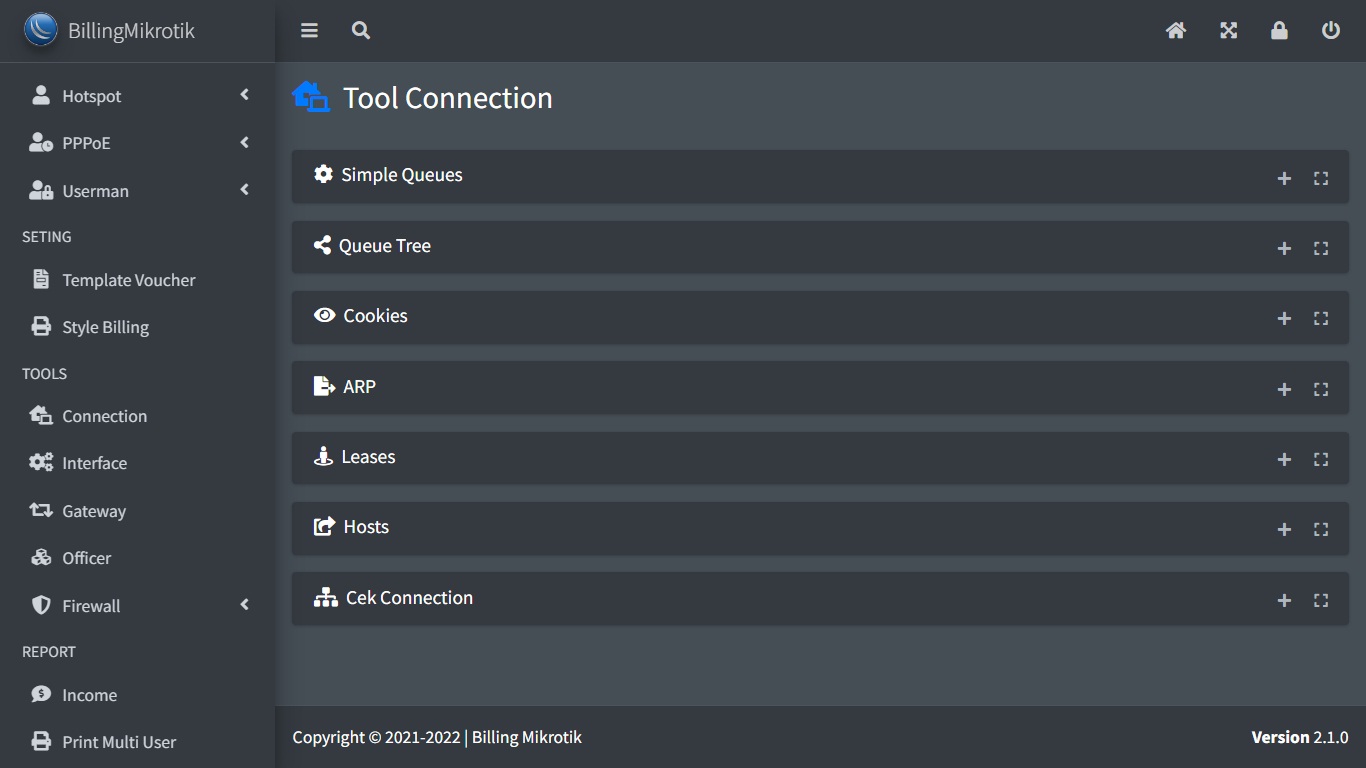This screenshot has width=1366, height=768.
Task: Click the BillingMikrotik logo
Action: tap(41, 30)
